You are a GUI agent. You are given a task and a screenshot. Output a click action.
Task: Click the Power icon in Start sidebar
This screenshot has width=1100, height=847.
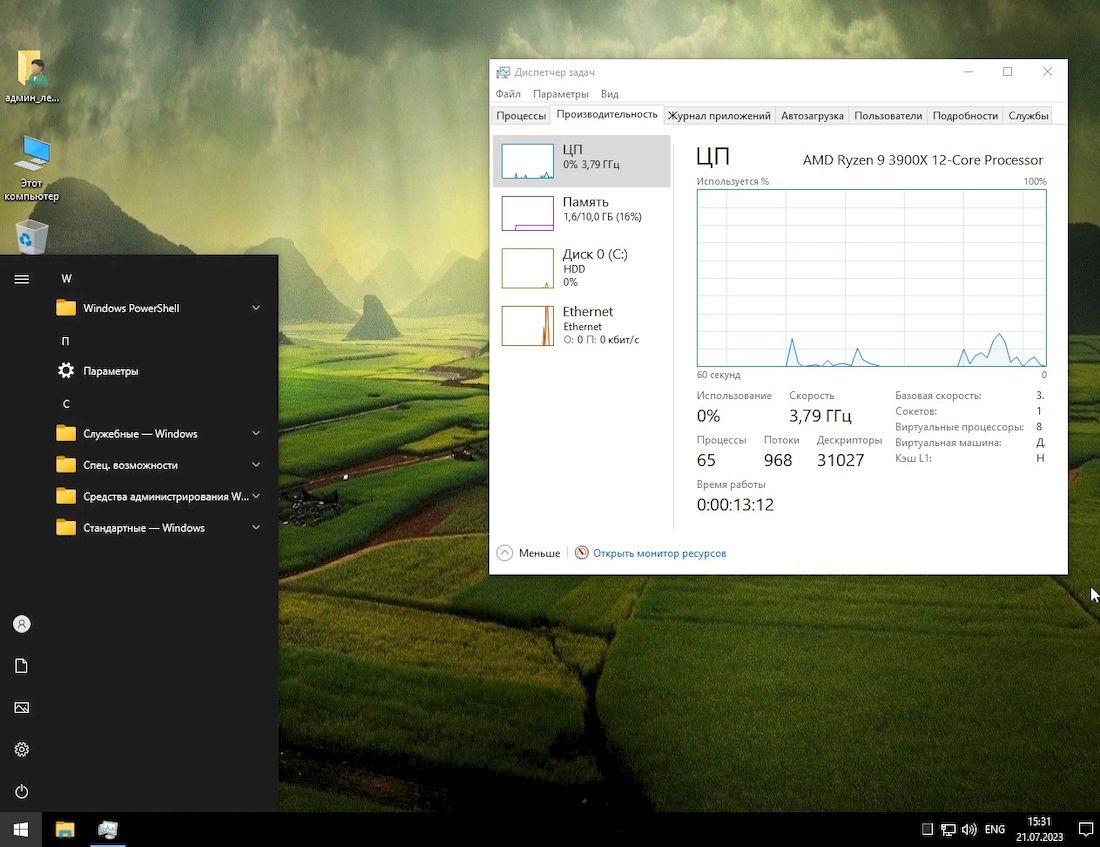point(22,792)
